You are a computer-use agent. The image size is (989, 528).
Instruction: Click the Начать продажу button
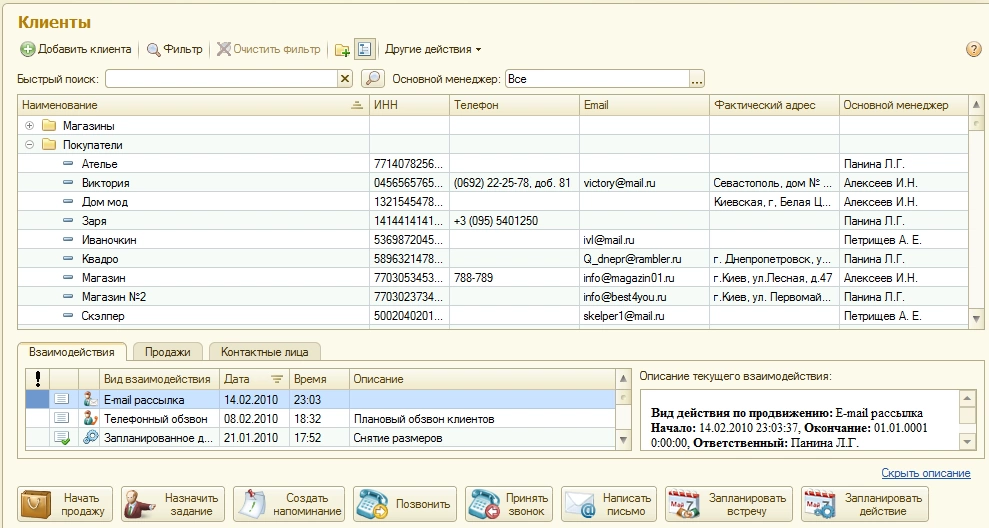[63, 504]
